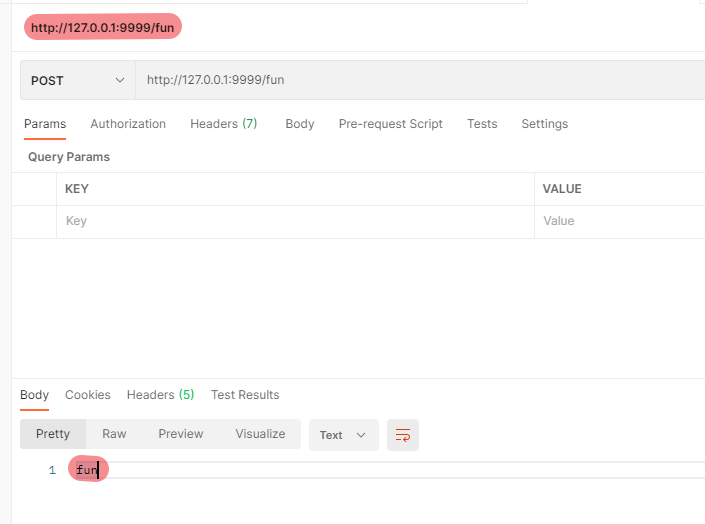Click the response text fun

[x=87, y=470]
